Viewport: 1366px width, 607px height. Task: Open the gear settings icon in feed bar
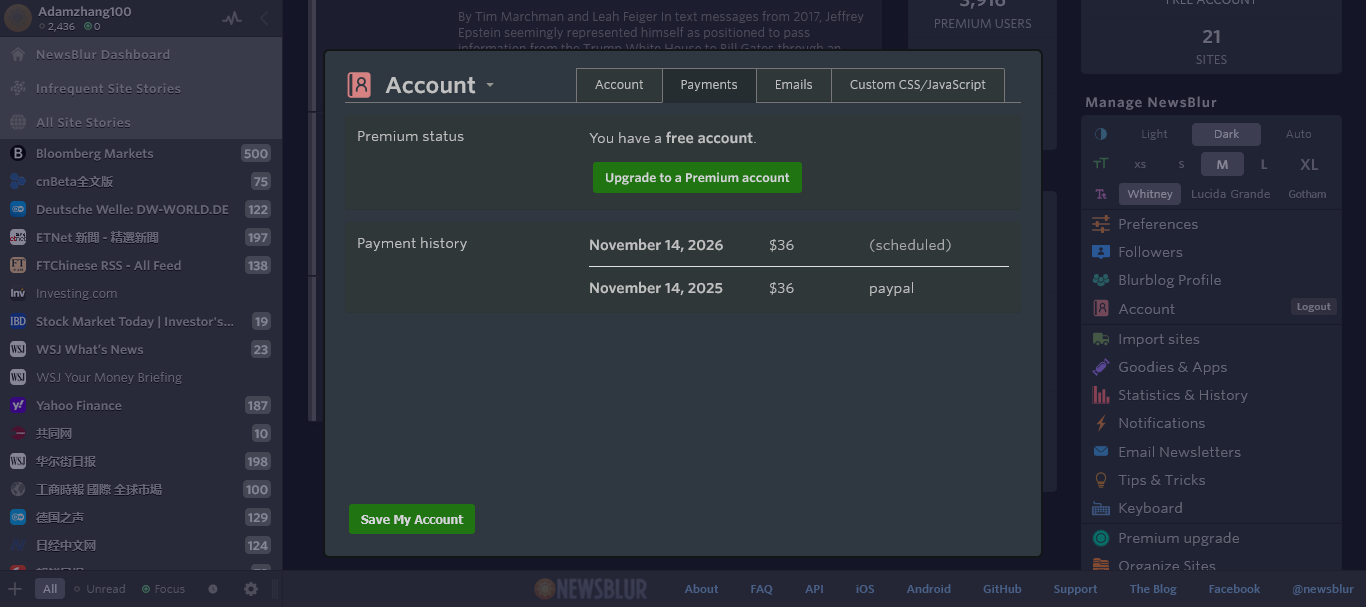click(x=251, y=589)
